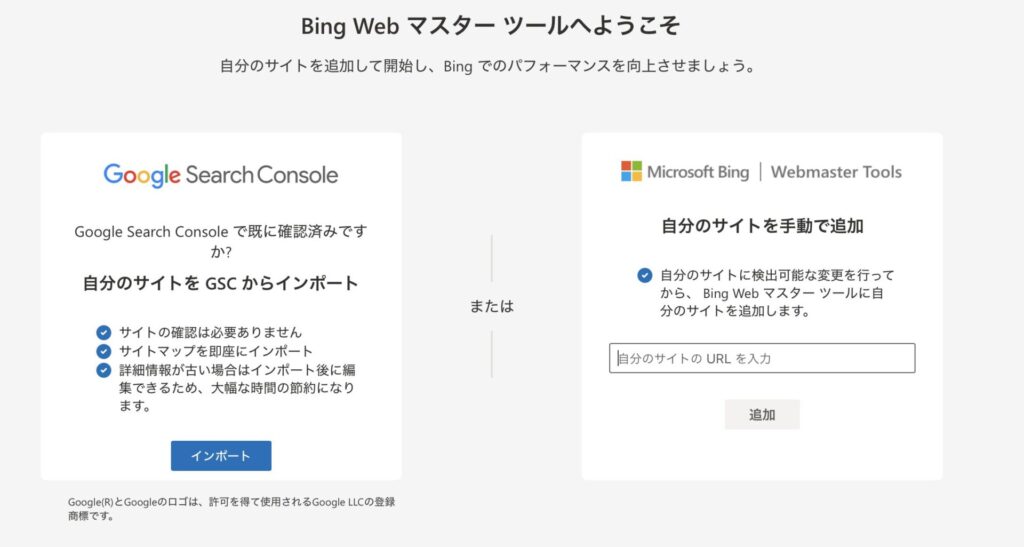Screen dimensions: 1024x547
Task: Click the 自分のサイトを手動で追加 heading
Action: [x=762, y=226]
